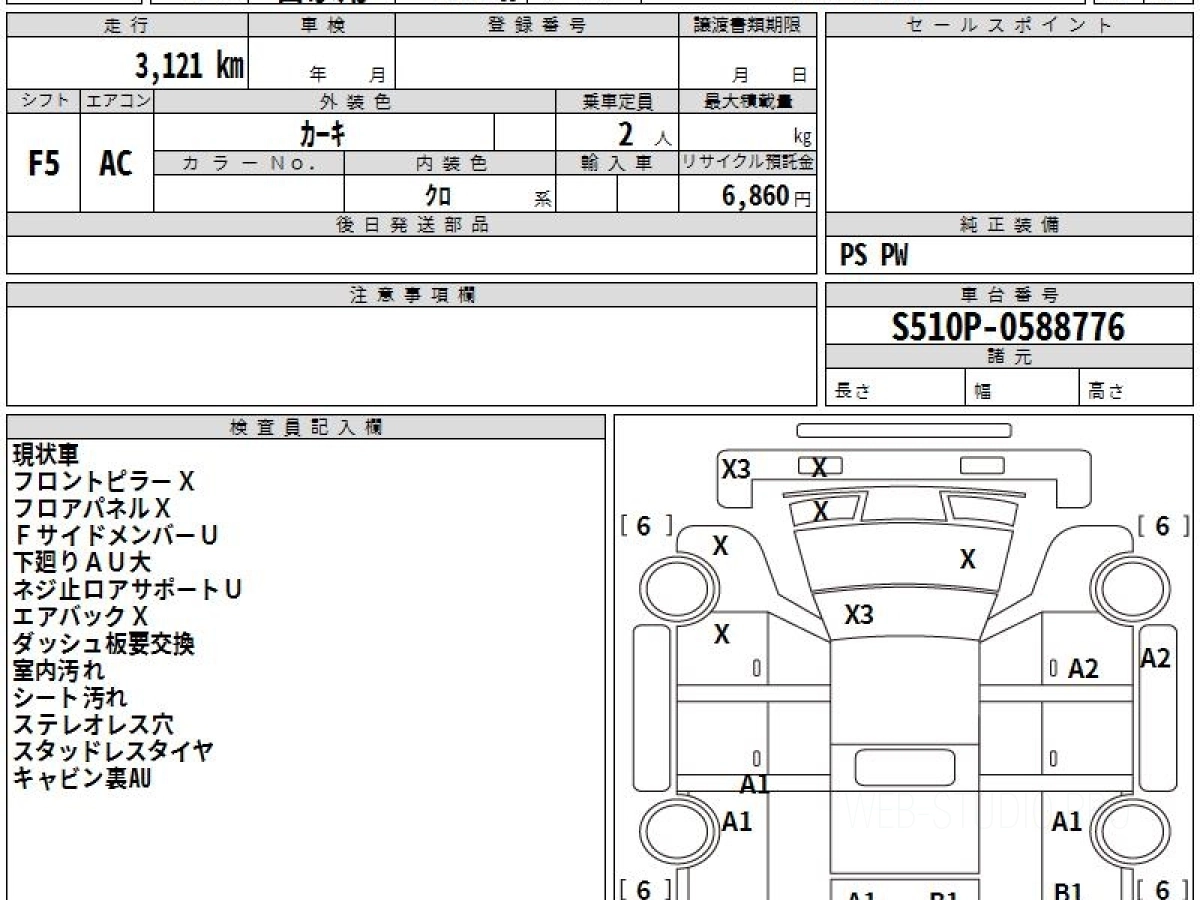Select the note ステレオレス穴
Image resolution: width=1200 pixels, height=900 pixels.
[93, 725]
